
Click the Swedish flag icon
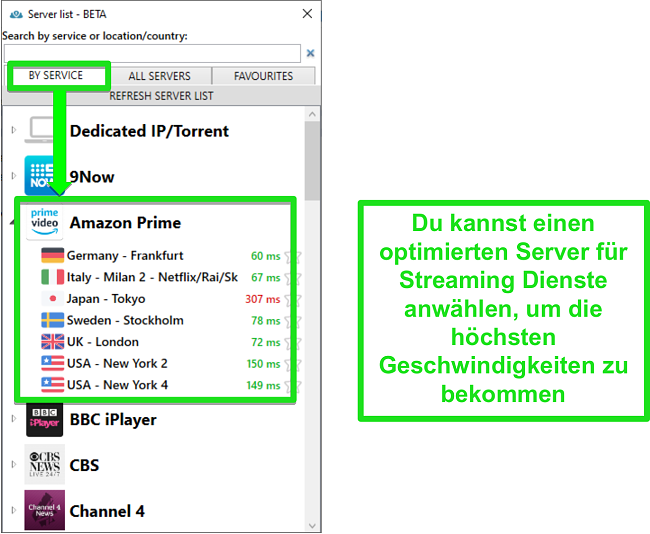(x=53, y=320)
